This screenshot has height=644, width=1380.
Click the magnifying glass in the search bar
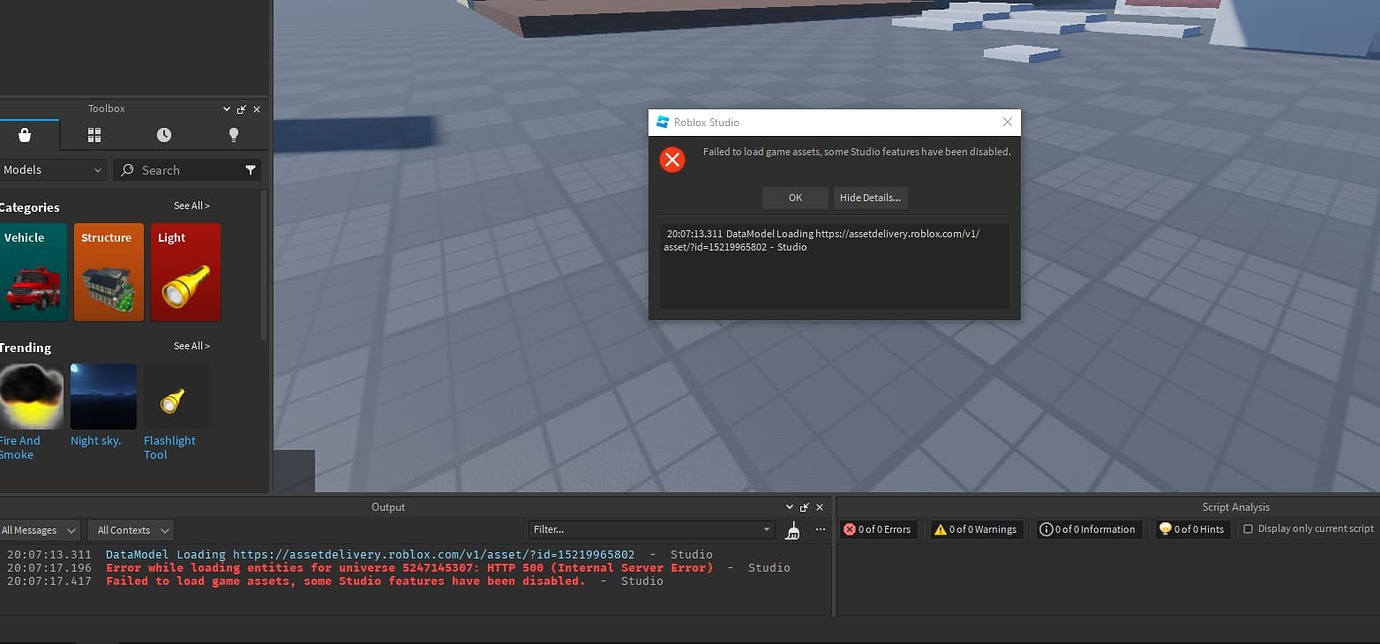point(127,170)
